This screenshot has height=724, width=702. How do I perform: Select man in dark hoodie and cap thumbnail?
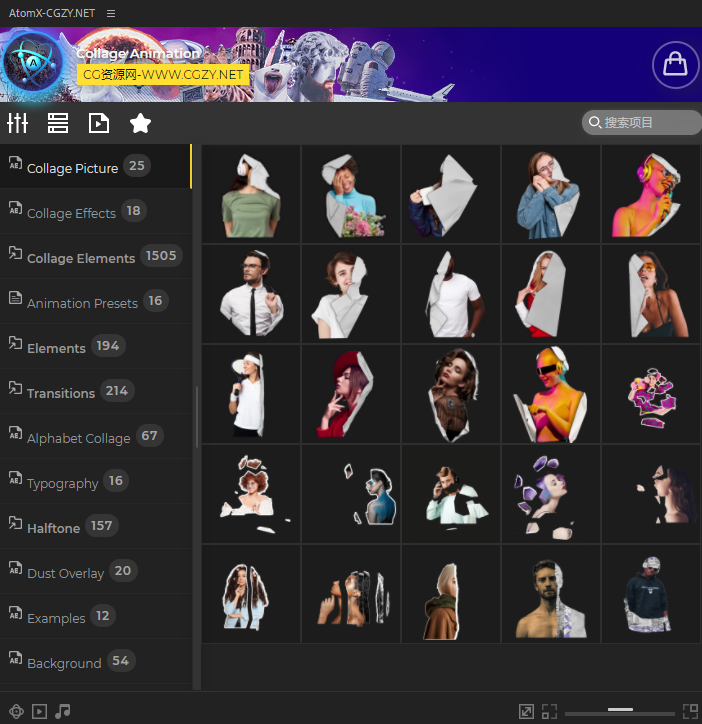[x=651, y=594]
